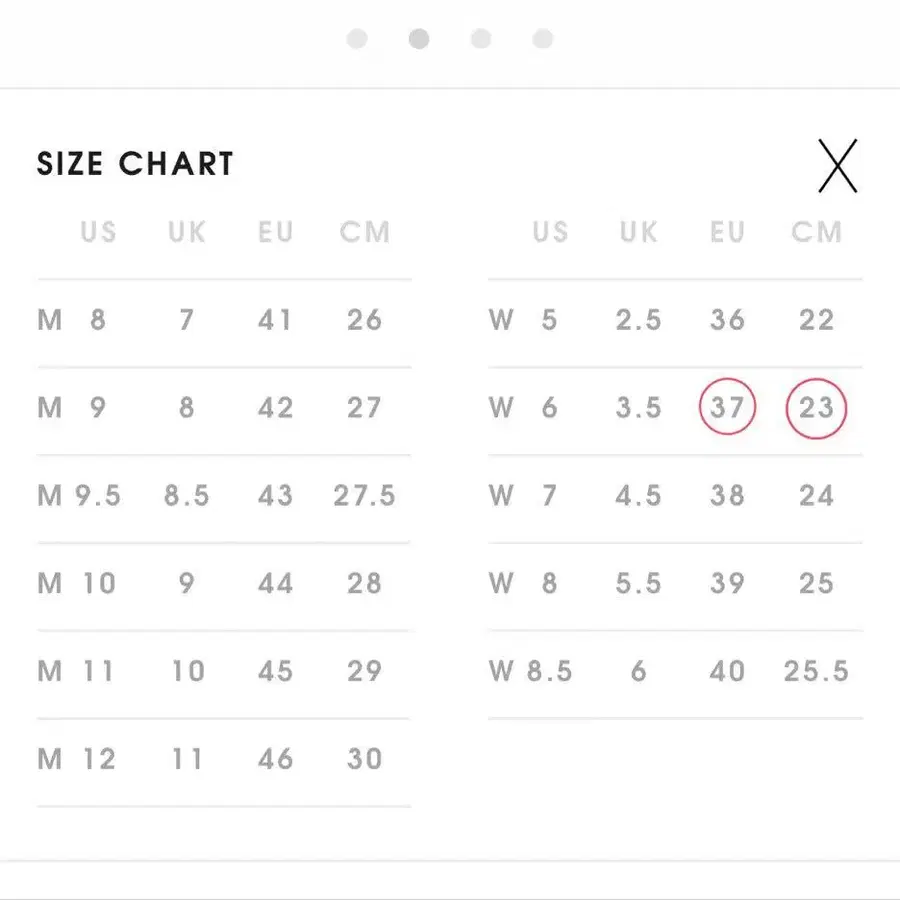The height and width of the screenshot is (900, 900).
Task: Select the second carousel page dot
Action: (x=419, y=39)
